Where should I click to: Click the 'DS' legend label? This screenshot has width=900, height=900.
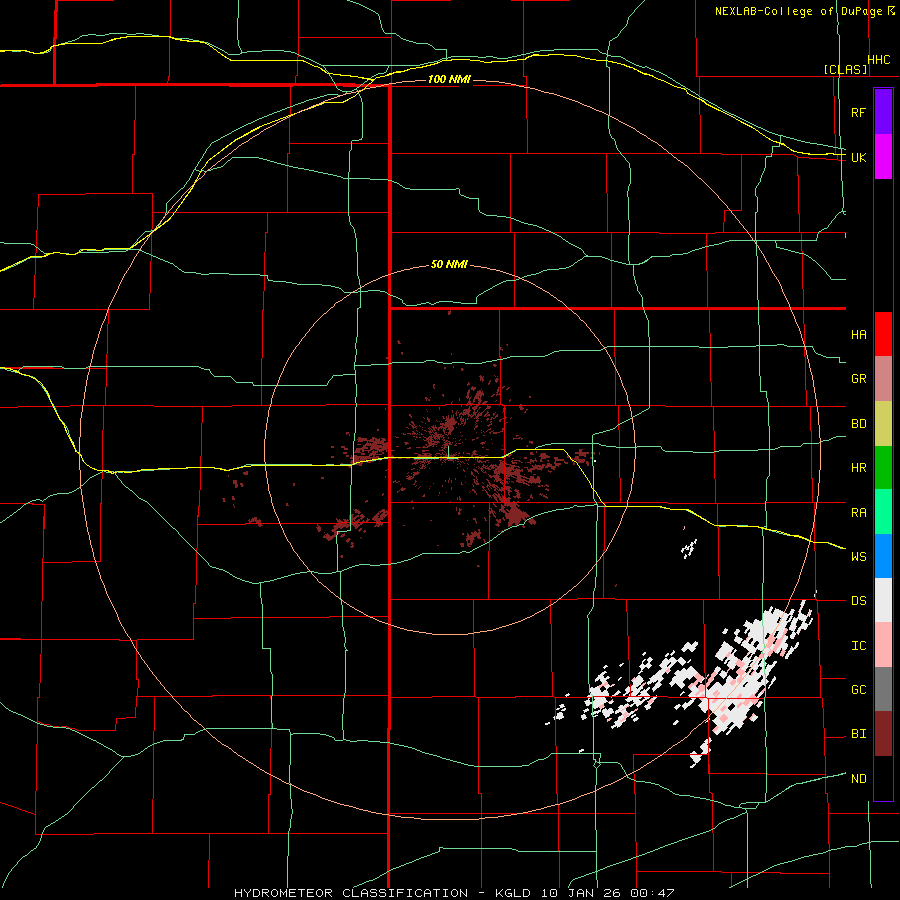[x=858, y=601]
